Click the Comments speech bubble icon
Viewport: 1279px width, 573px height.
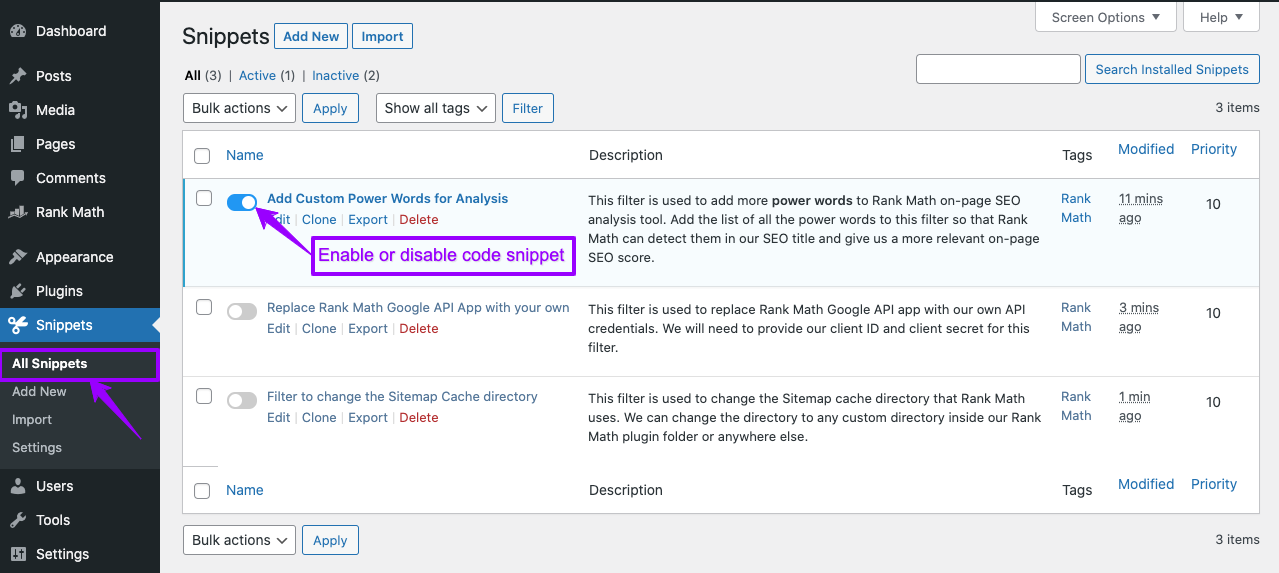[17, 178]
